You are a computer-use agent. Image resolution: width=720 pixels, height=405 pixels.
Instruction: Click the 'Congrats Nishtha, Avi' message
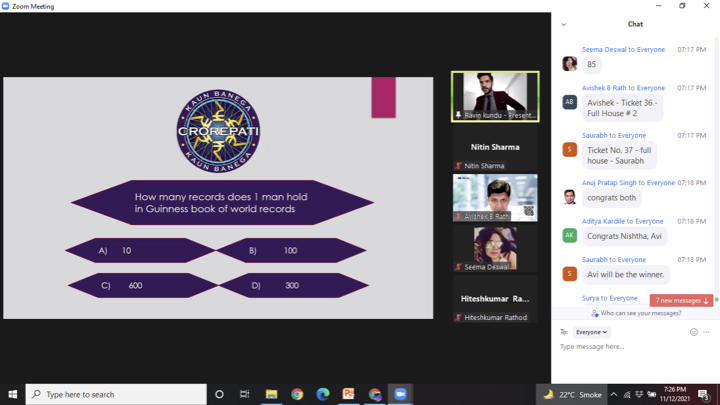coord(624,236)
